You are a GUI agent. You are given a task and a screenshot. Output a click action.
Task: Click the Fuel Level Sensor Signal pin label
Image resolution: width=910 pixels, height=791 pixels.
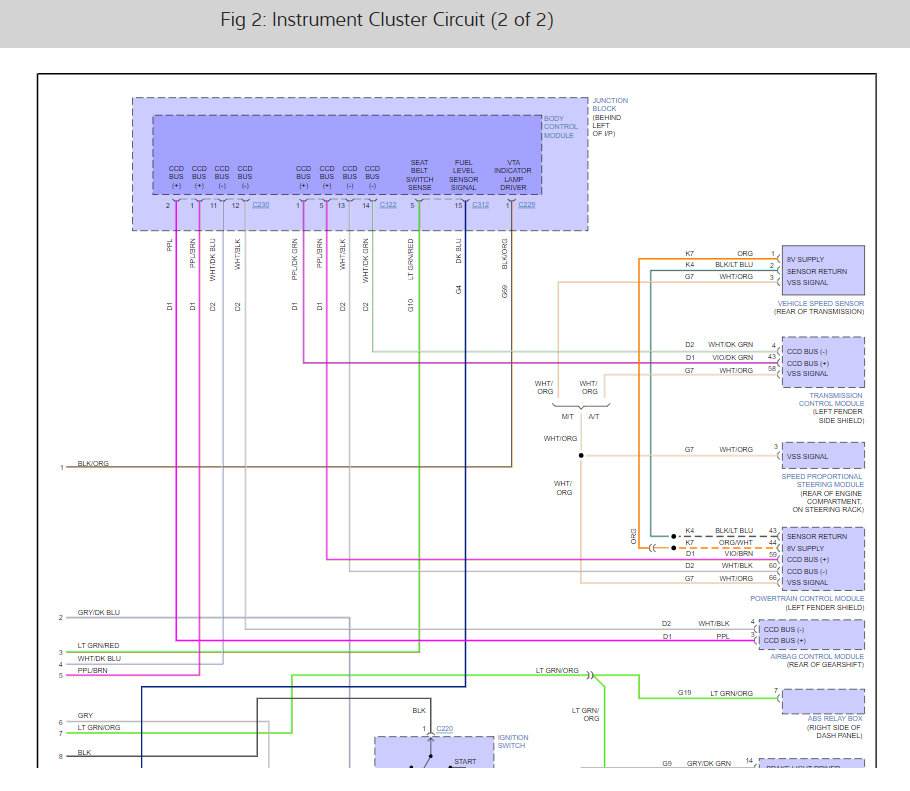[463, 175]
